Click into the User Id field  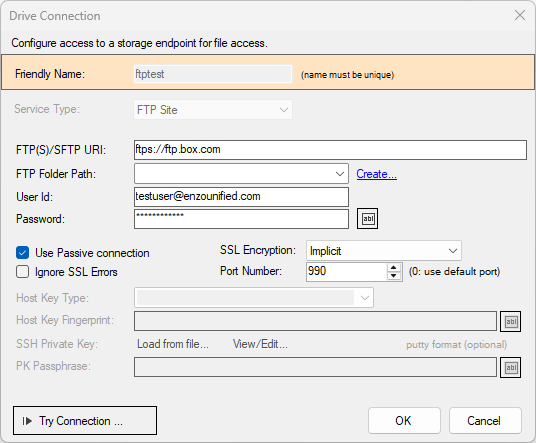tap(241, 197)
